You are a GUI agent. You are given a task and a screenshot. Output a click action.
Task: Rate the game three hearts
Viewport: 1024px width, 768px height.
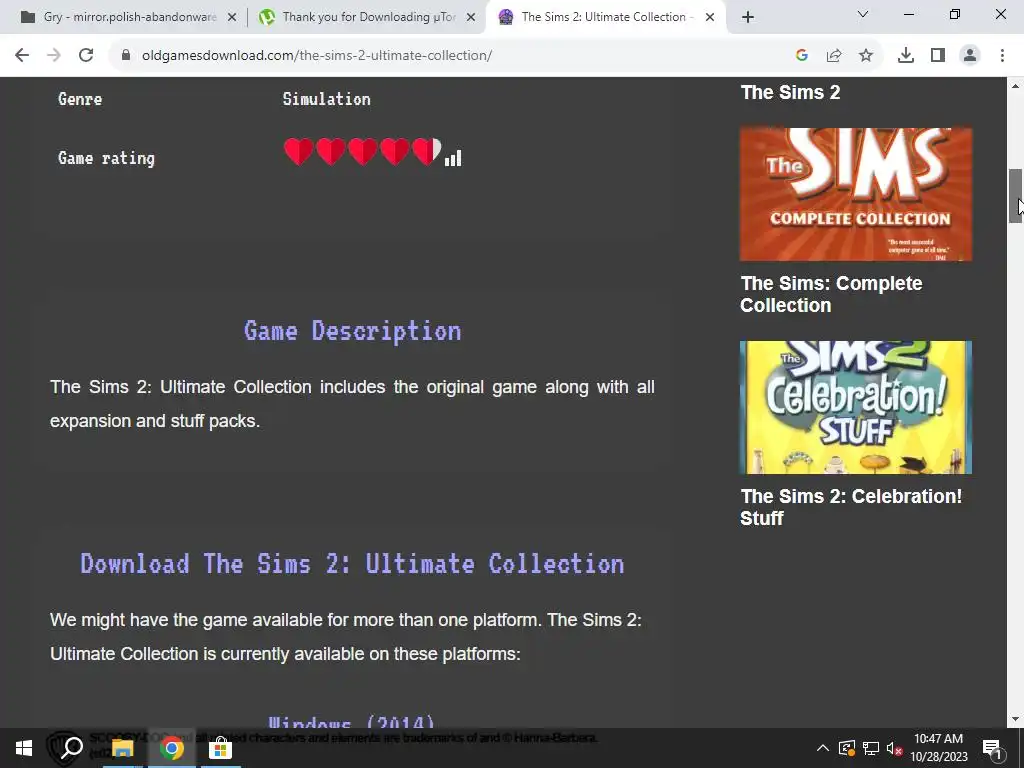pos(362,152)
